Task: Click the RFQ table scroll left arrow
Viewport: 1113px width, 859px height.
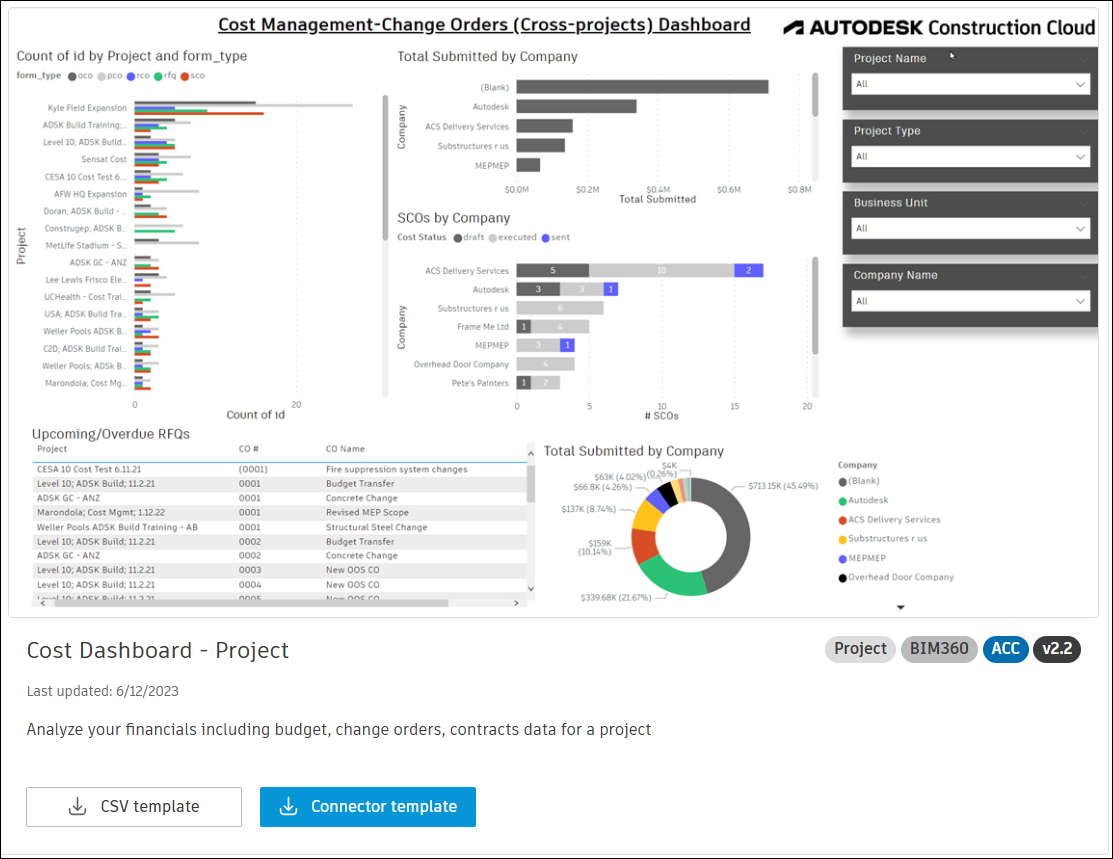Action: pyautogui.click(x=43, y=603)
